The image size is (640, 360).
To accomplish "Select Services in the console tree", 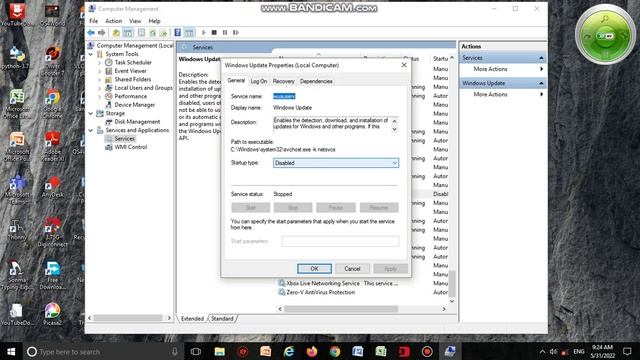I will (124, 139).
